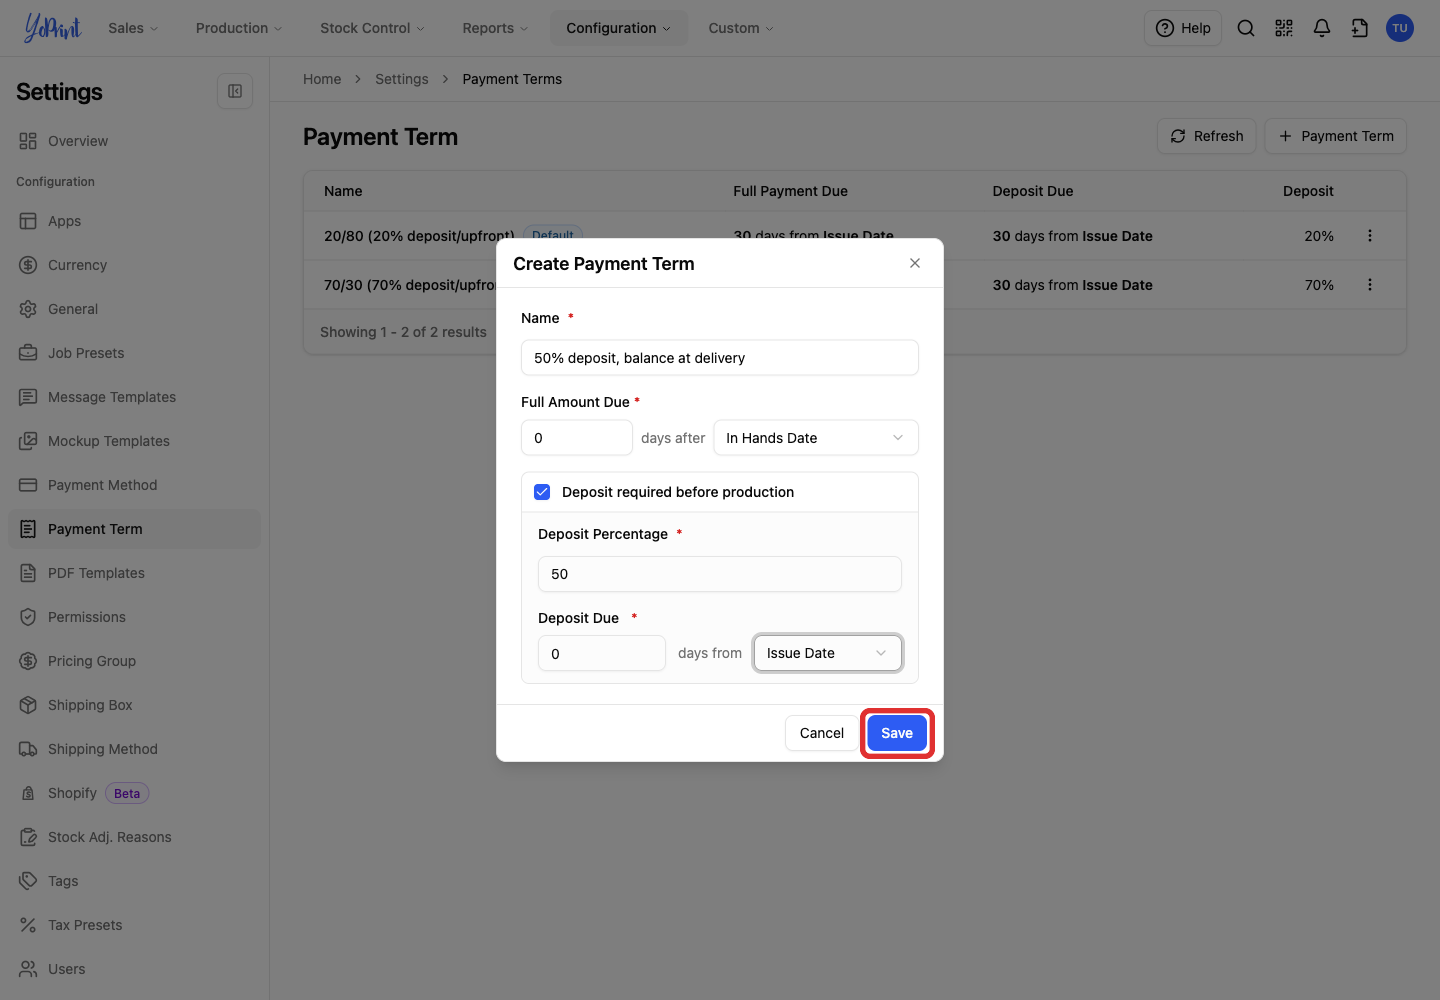Open row options for 20% deposit term
The image size is (1440, 1000).
(x=1370, y=236)
